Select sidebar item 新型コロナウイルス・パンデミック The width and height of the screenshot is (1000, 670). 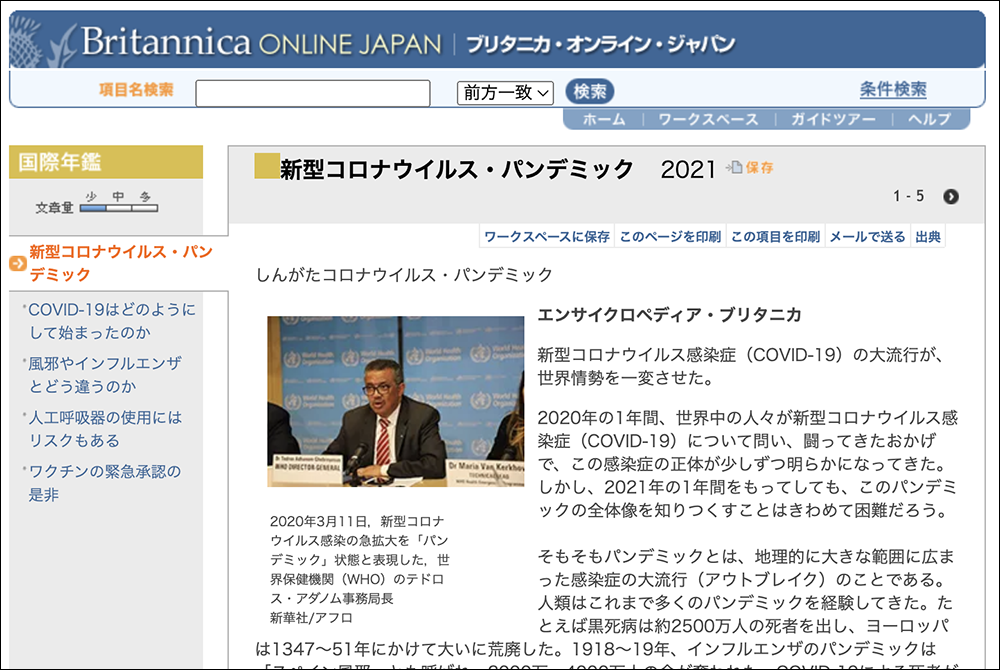pos(121,263)
